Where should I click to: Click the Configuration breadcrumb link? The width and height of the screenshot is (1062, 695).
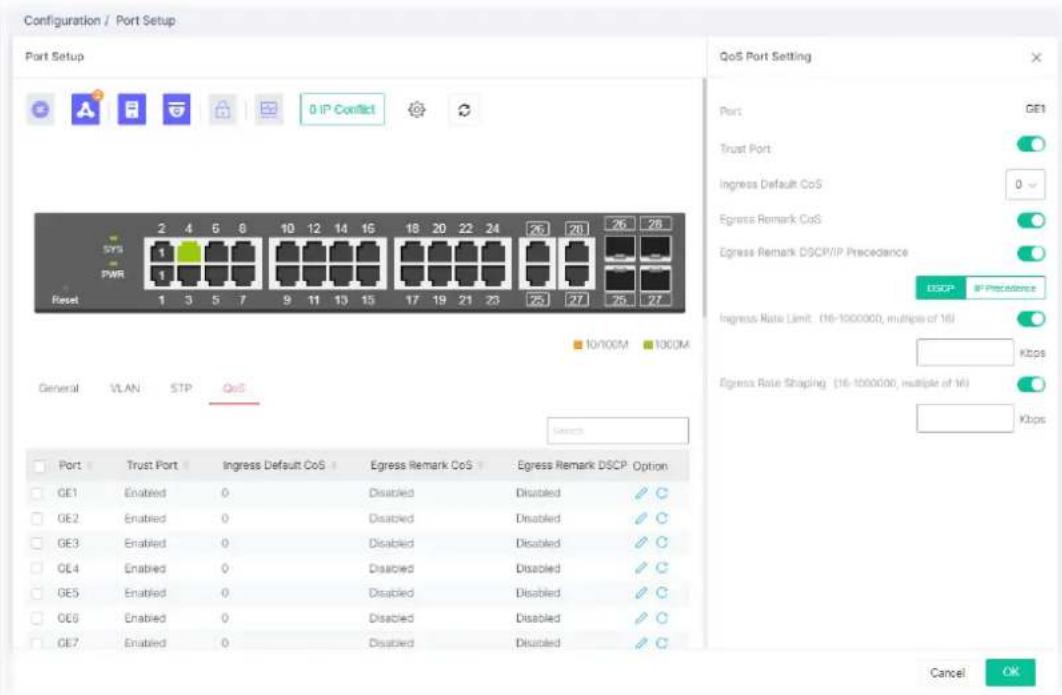(x=62, y=20)
